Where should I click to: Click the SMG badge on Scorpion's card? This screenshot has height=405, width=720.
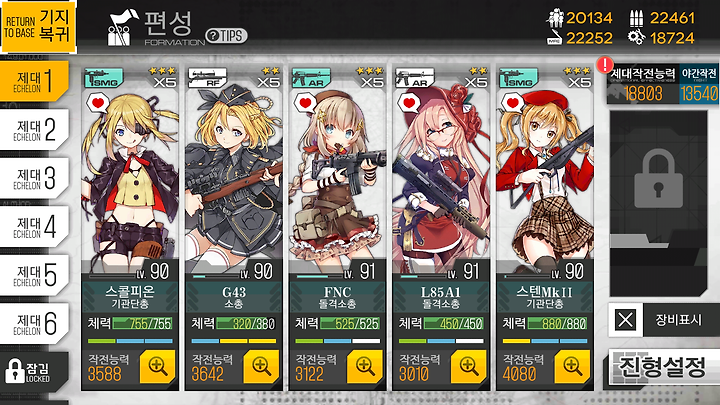tap(104, 78)
